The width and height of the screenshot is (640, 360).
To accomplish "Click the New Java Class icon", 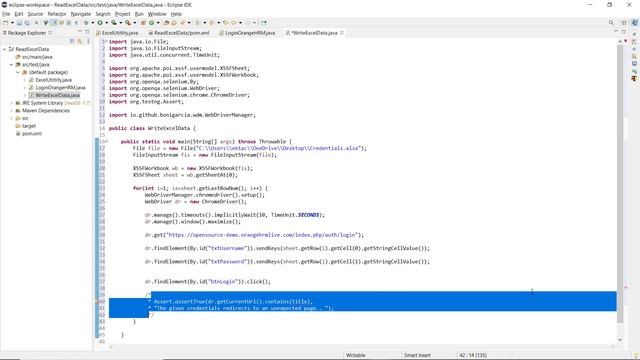I will pyautogui.click(x=151, y=23).
